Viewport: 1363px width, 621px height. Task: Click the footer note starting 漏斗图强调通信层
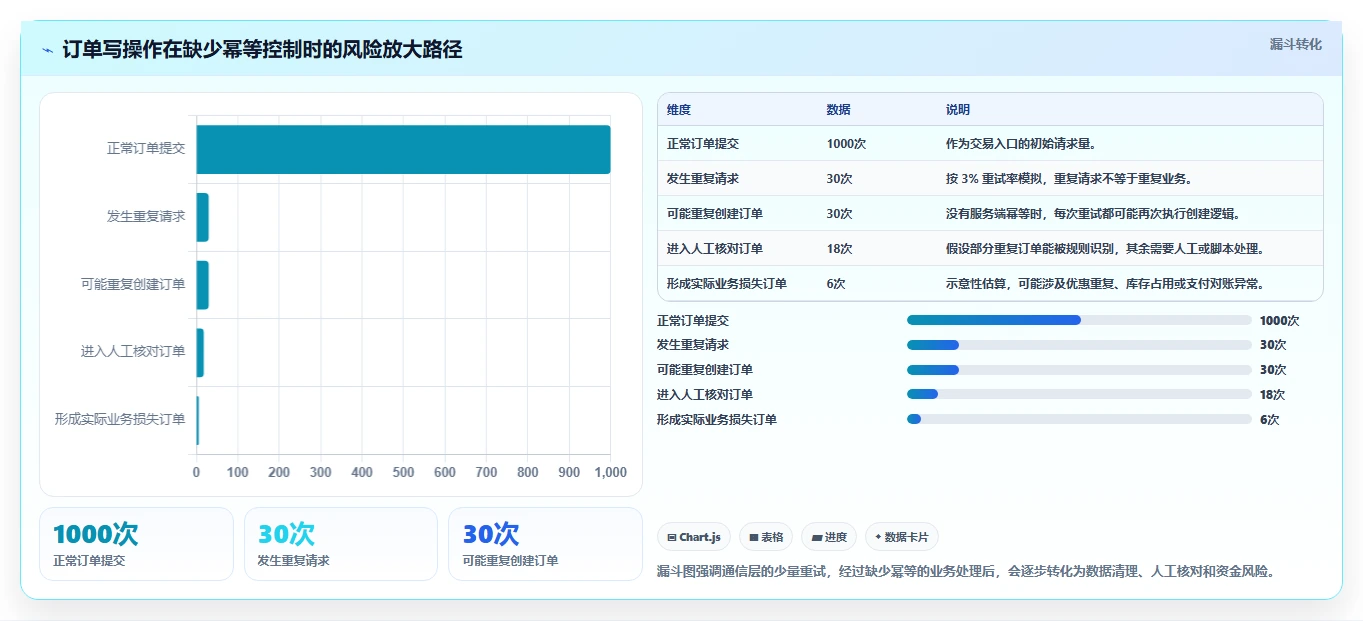tap(967, 572)
